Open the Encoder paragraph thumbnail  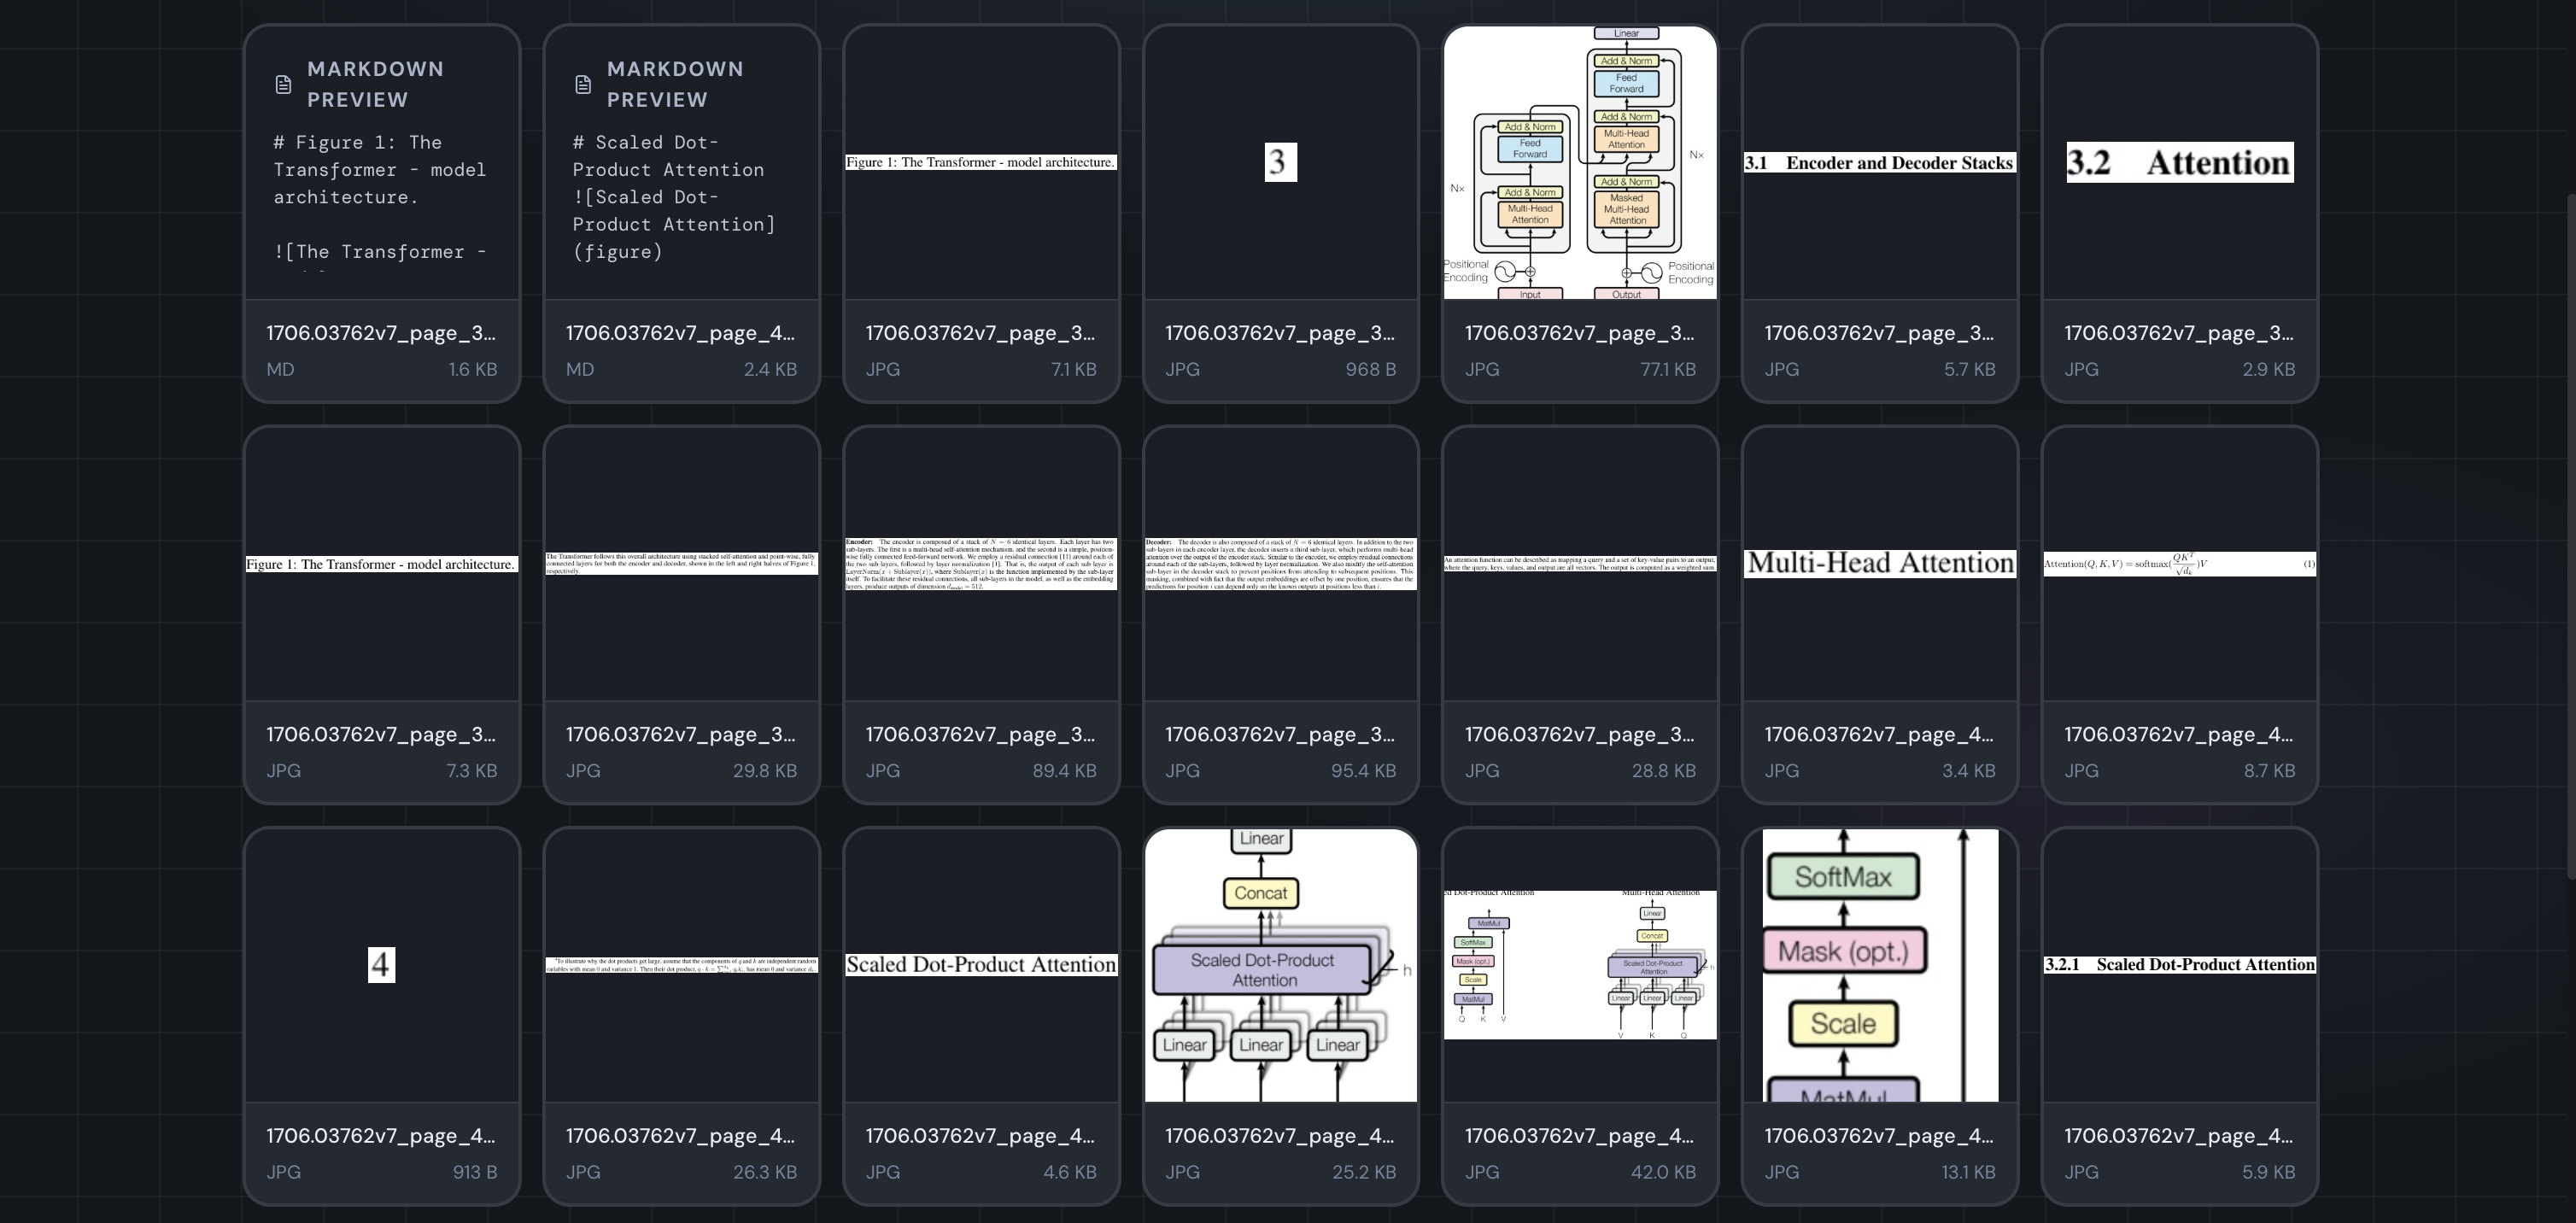coord(981,564)
